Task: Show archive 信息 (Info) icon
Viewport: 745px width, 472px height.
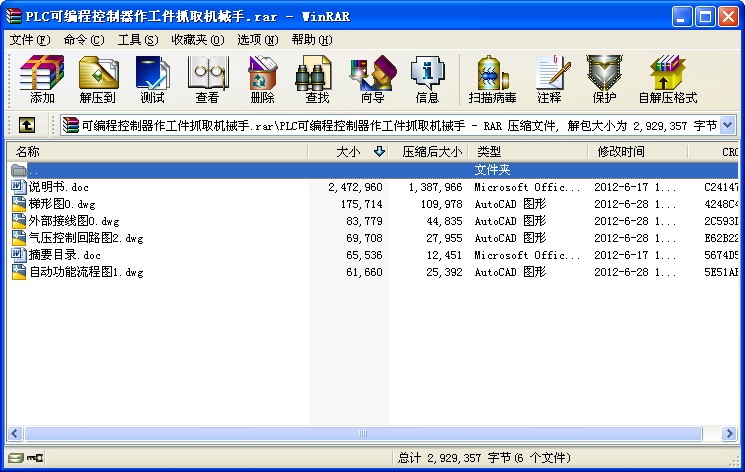Action: pos(427,80)
